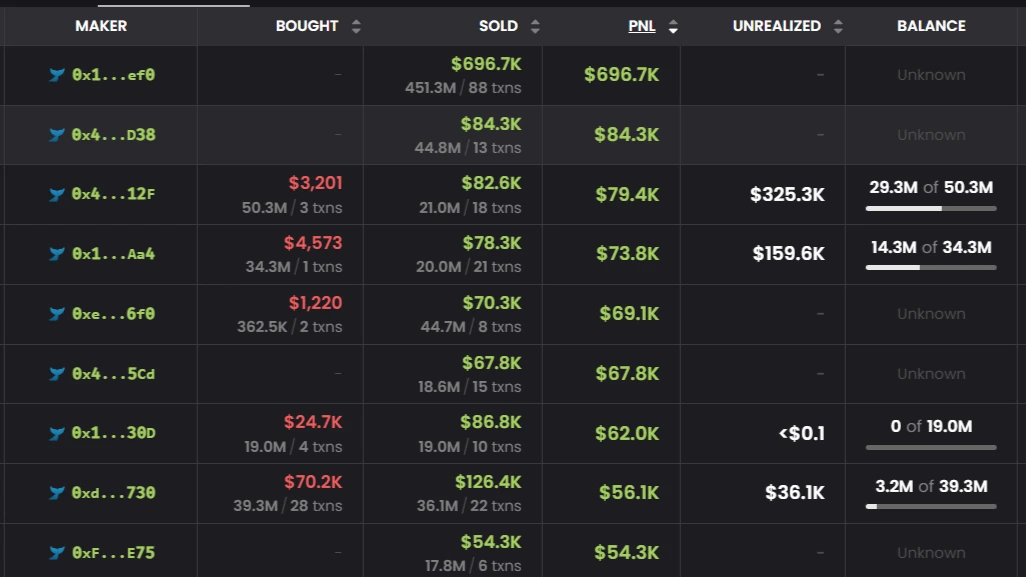Click balance bar 3.2M of 39.3M

pos(931,507)
